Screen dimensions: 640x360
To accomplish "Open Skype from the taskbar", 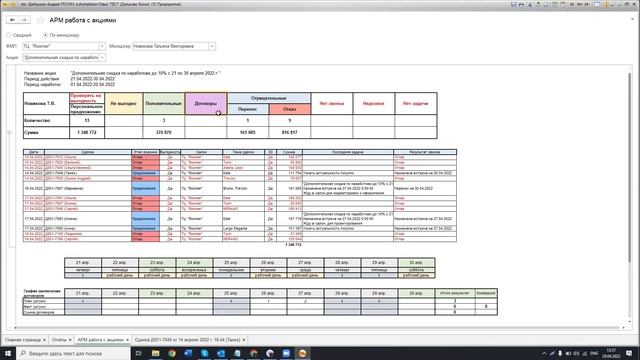I will click(x=204, y=353).
